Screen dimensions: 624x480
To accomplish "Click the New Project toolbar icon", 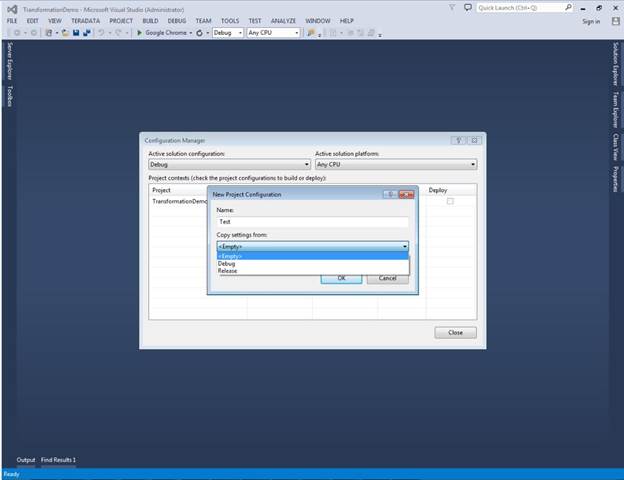I will 49,33.
